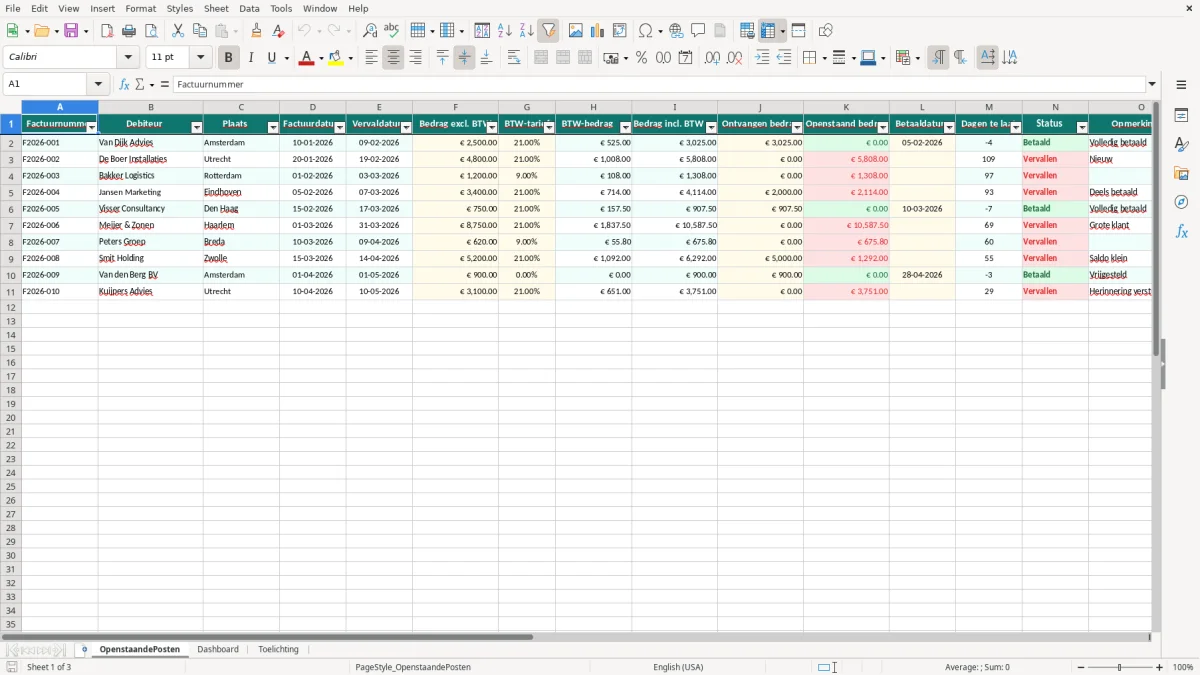Adjust the zoom slider handle
Viewport: 1200px width, 675px height.
[1120, 667]
